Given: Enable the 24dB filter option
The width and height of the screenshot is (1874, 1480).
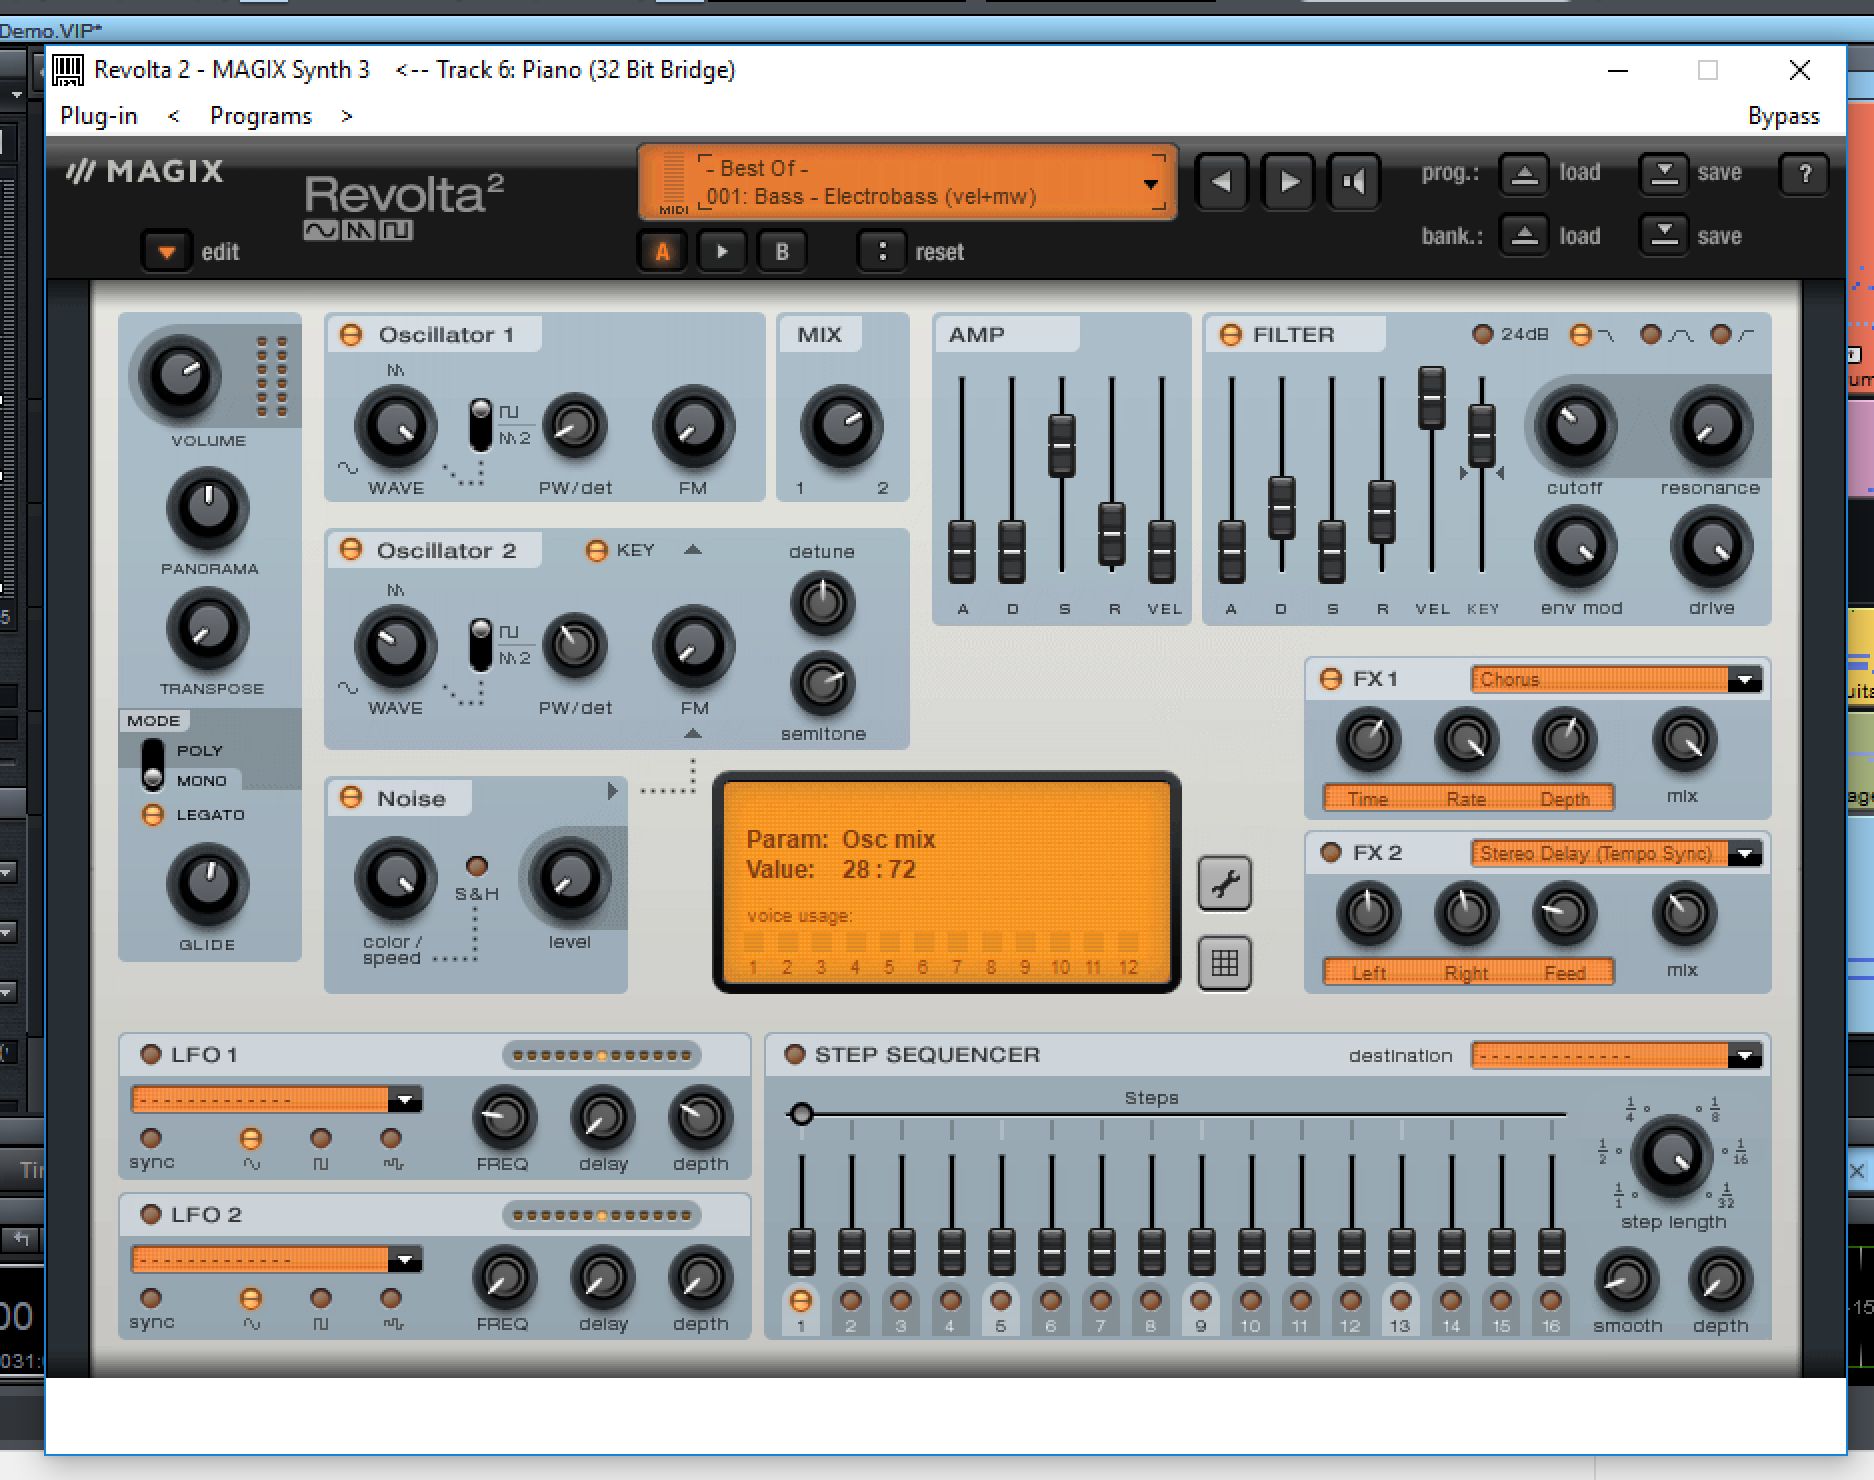Looking at the screenshot, I should (x=1483, y=334).
